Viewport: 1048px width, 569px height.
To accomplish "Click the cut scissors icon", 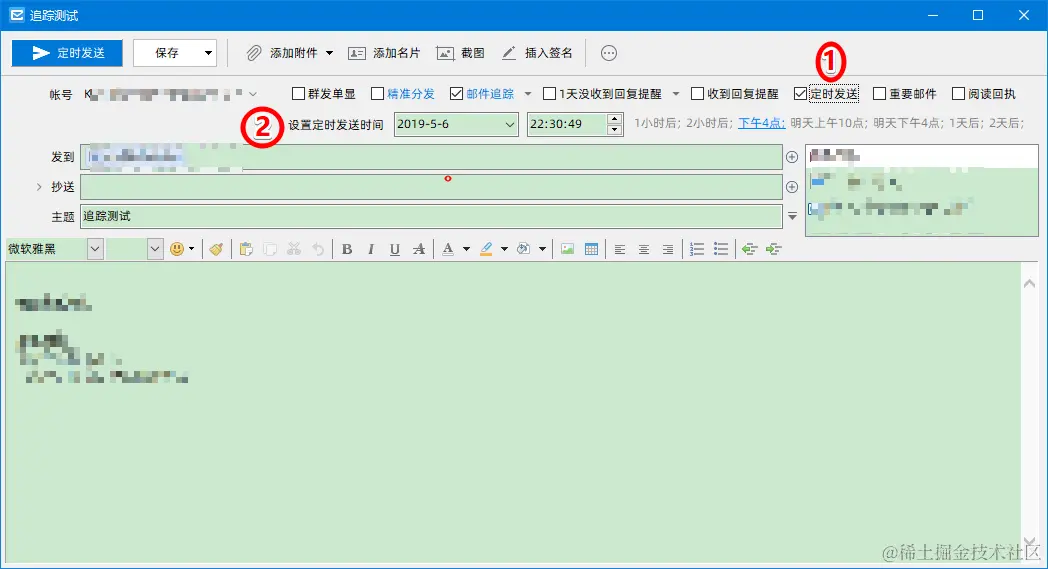I will click(294, 249).
